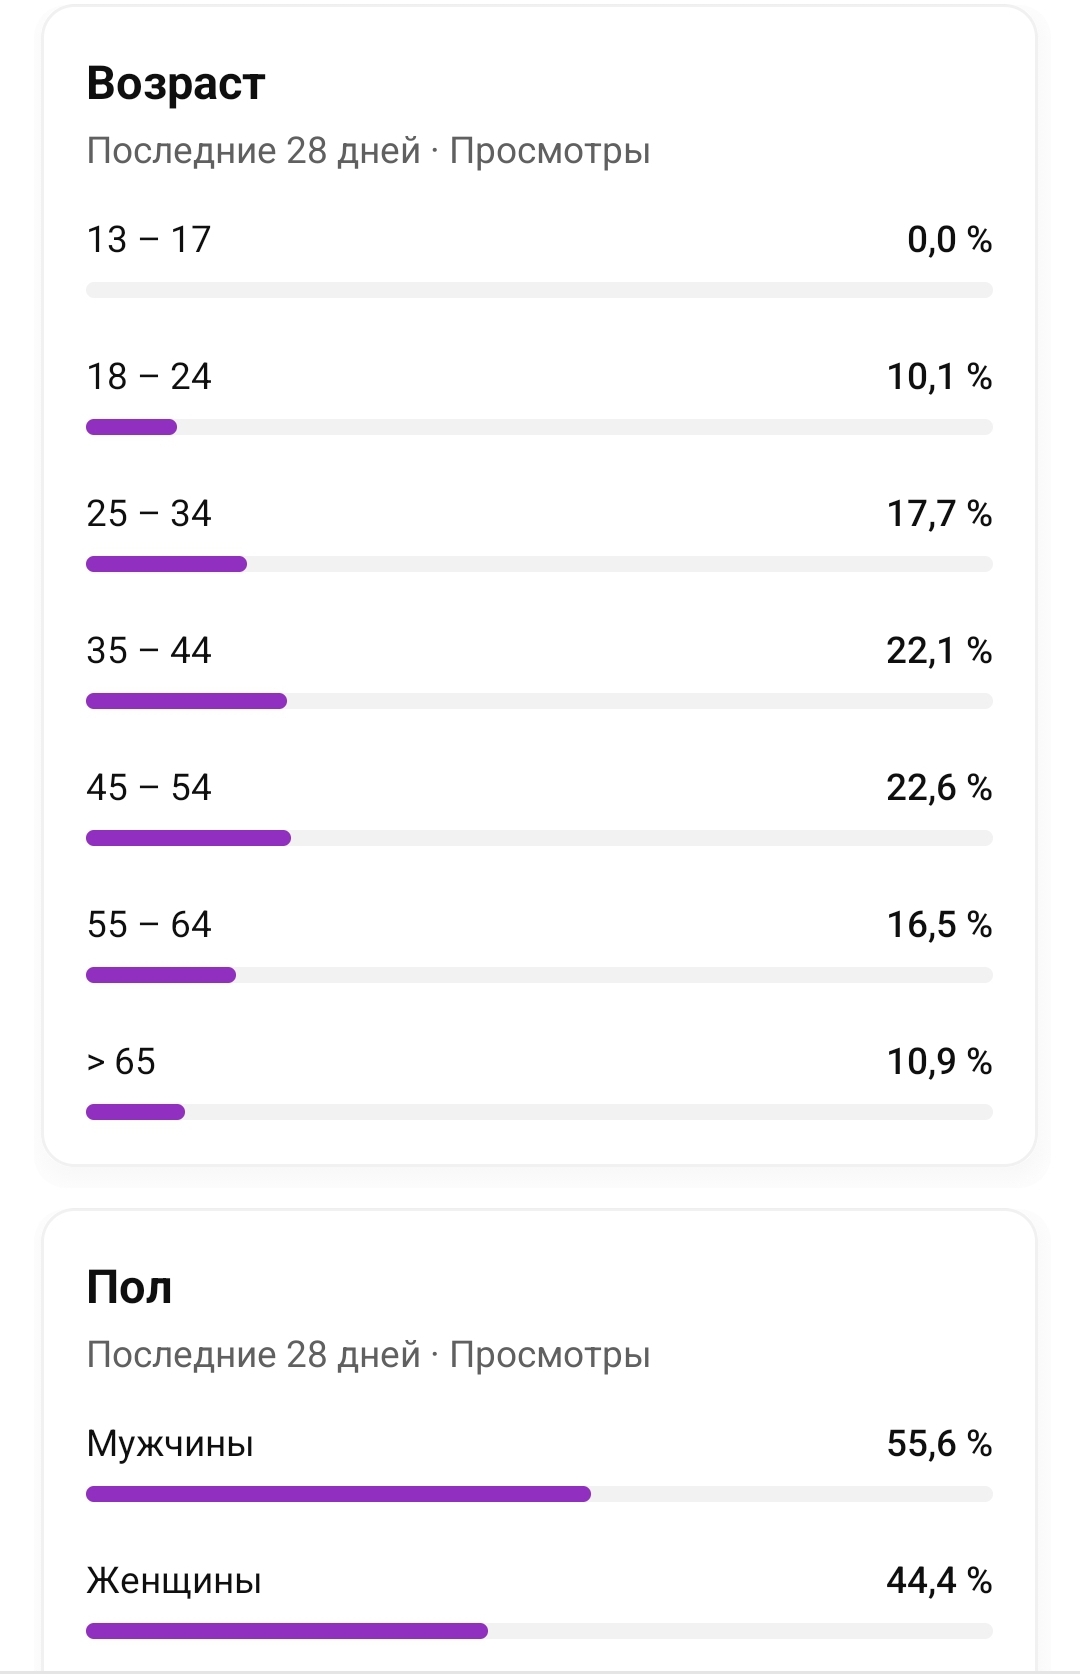Select the 45 – 54 age label
The height and width of the screenshot is (1677, 1080).
(149, 788)
